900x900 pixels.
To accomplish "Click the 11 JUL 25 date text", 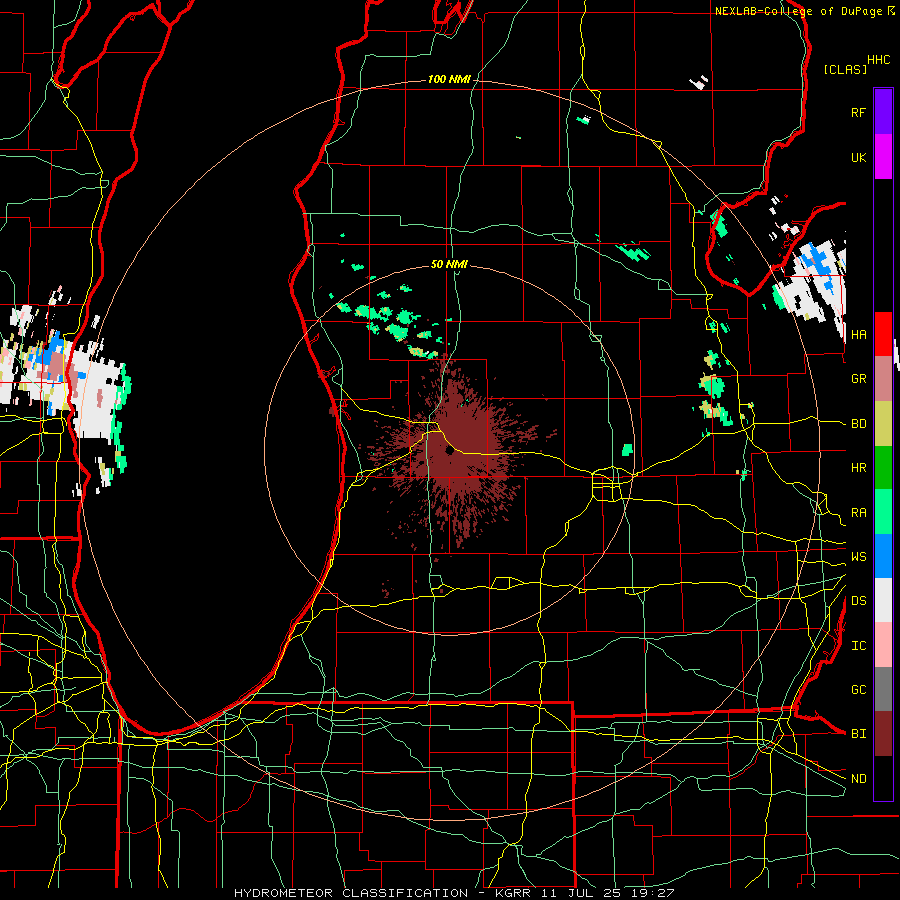I will point(580,893).
